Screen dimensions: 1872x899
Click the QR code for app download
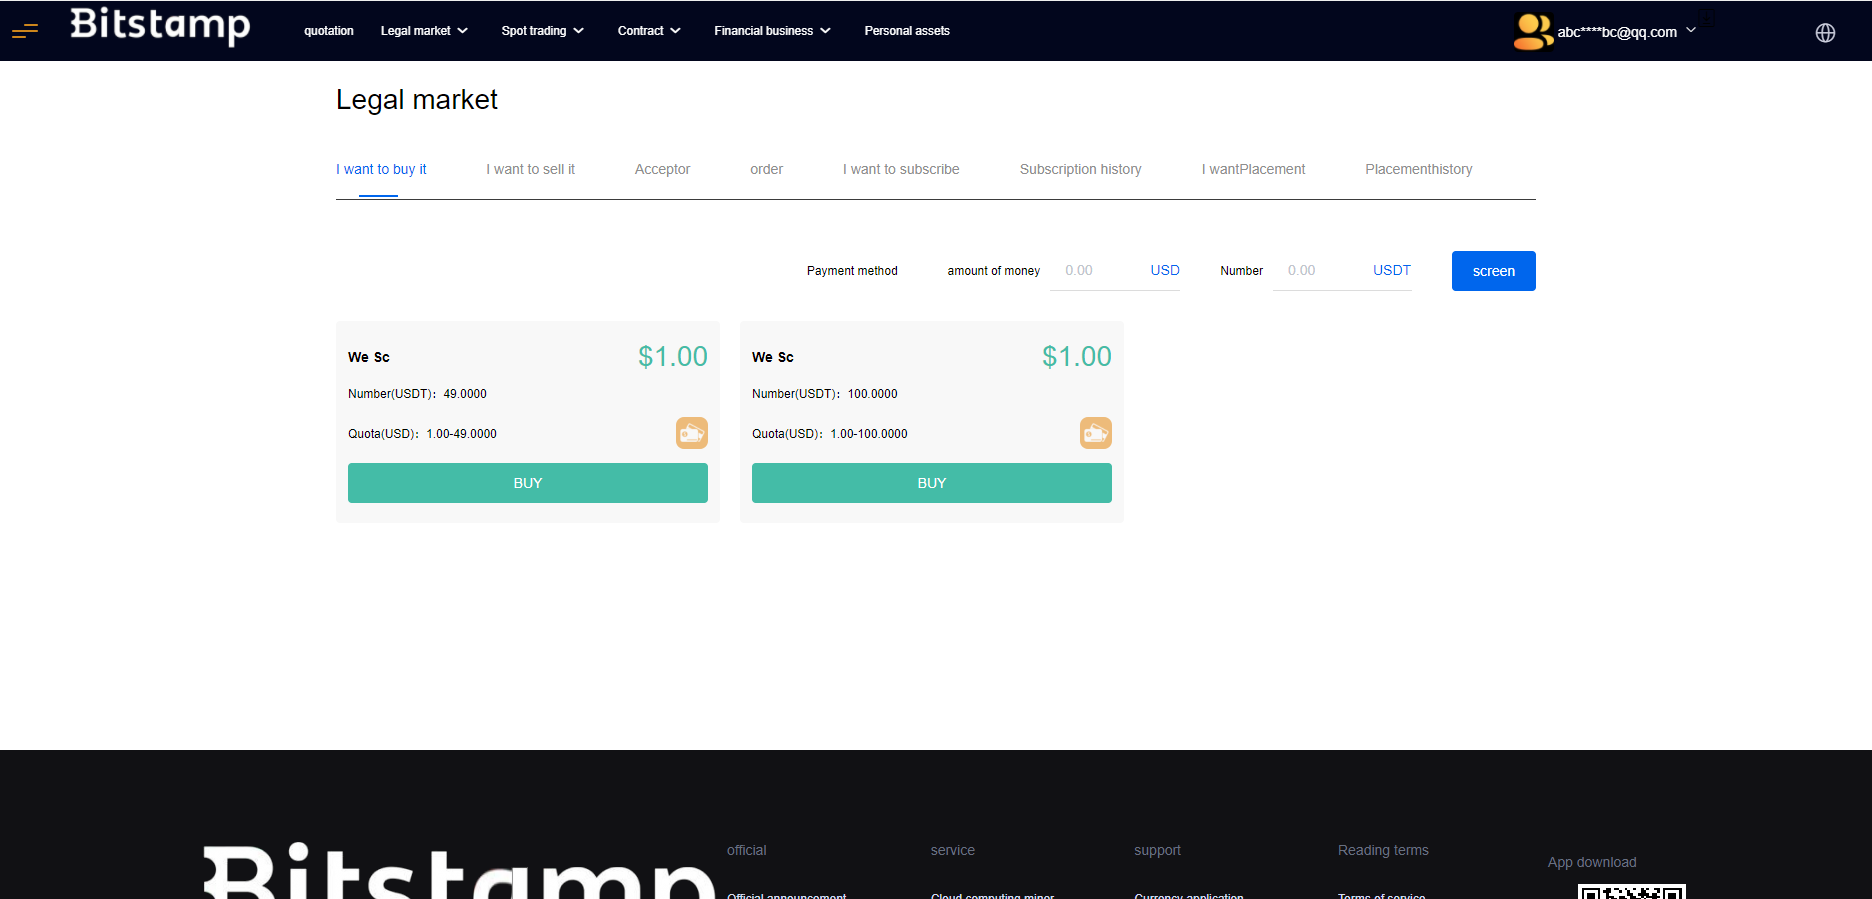pyautogui.click(x=1631, y=891)
